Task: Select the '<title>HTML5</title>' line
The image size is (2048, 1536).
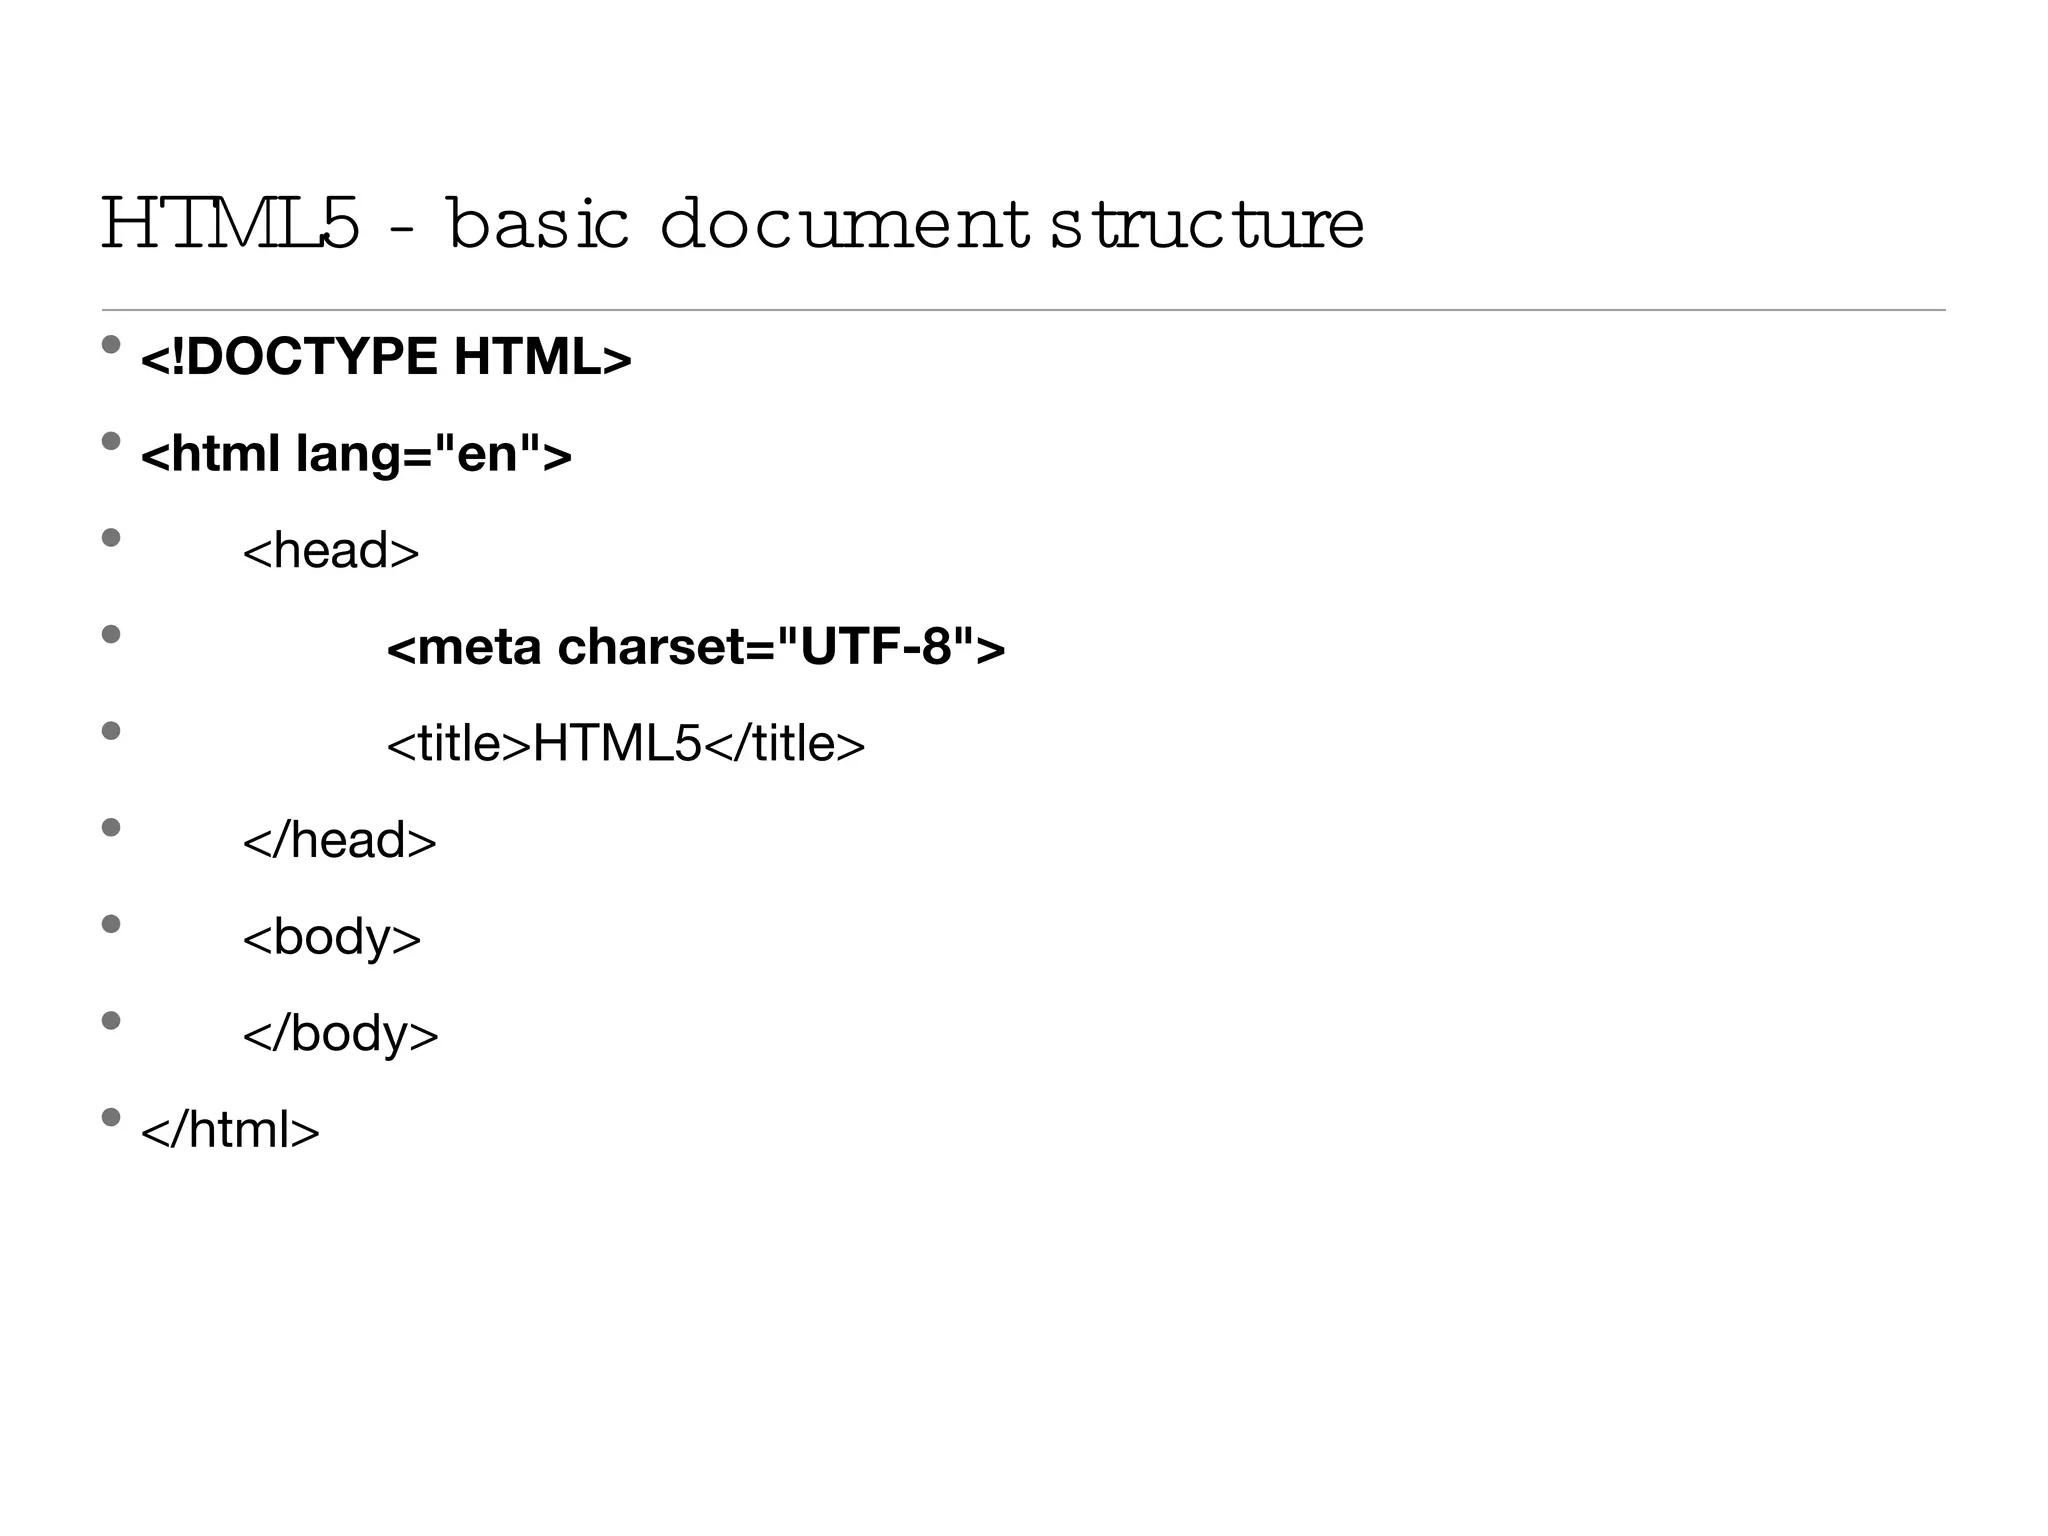Action: click(626, 744)
